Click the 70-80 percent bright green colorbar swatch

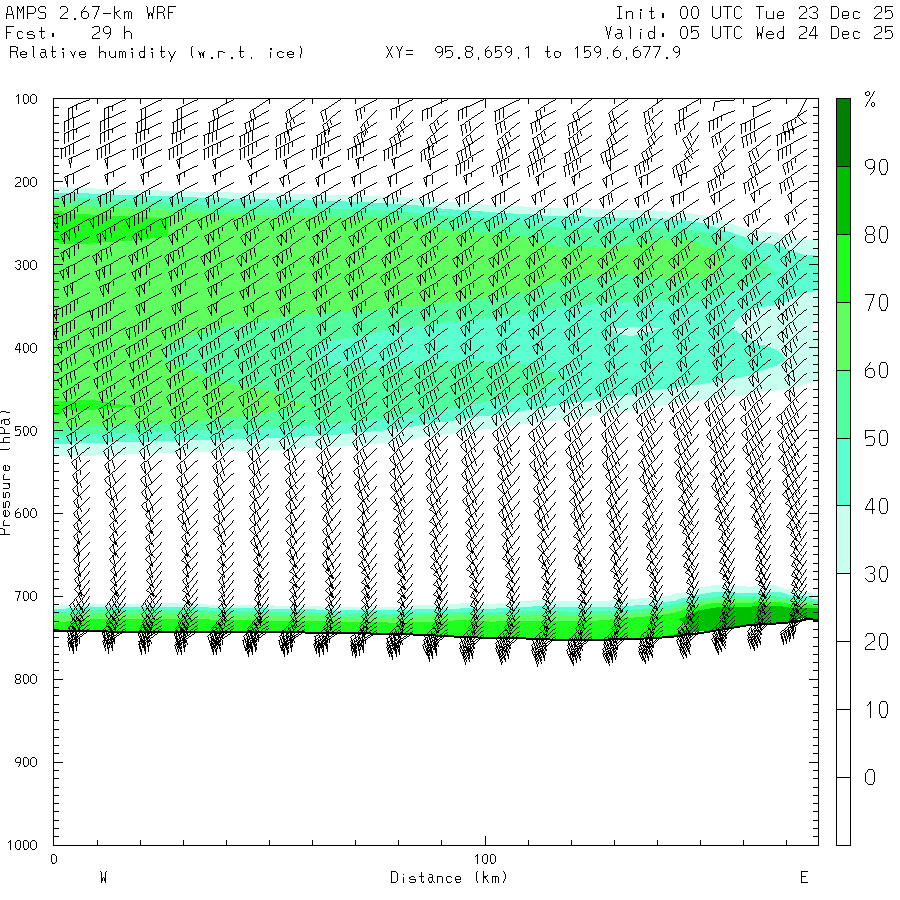click(x=843, y=268)
